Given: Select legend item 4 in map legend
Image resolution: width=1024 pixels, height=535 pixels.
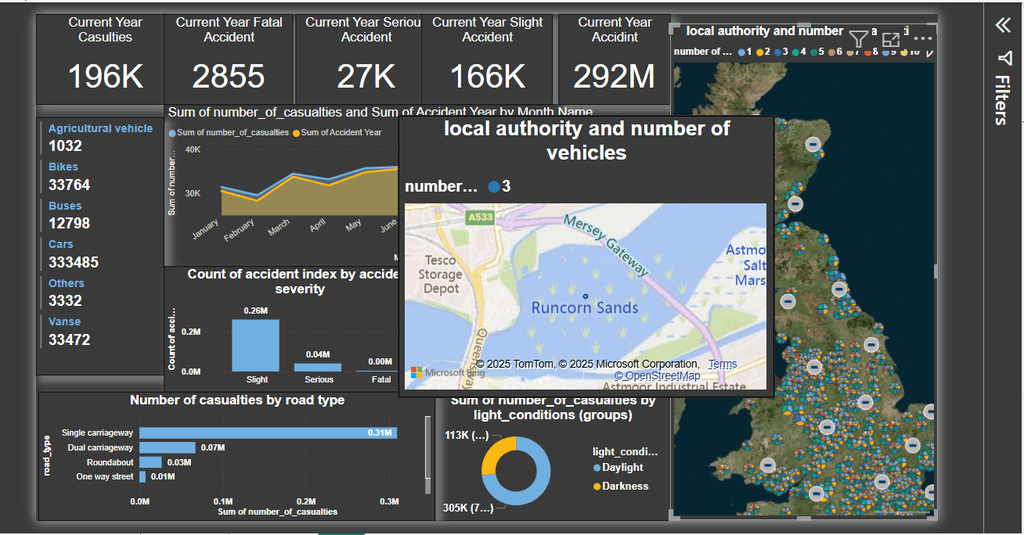Looking at the screenshot, I should coord(799,52).
